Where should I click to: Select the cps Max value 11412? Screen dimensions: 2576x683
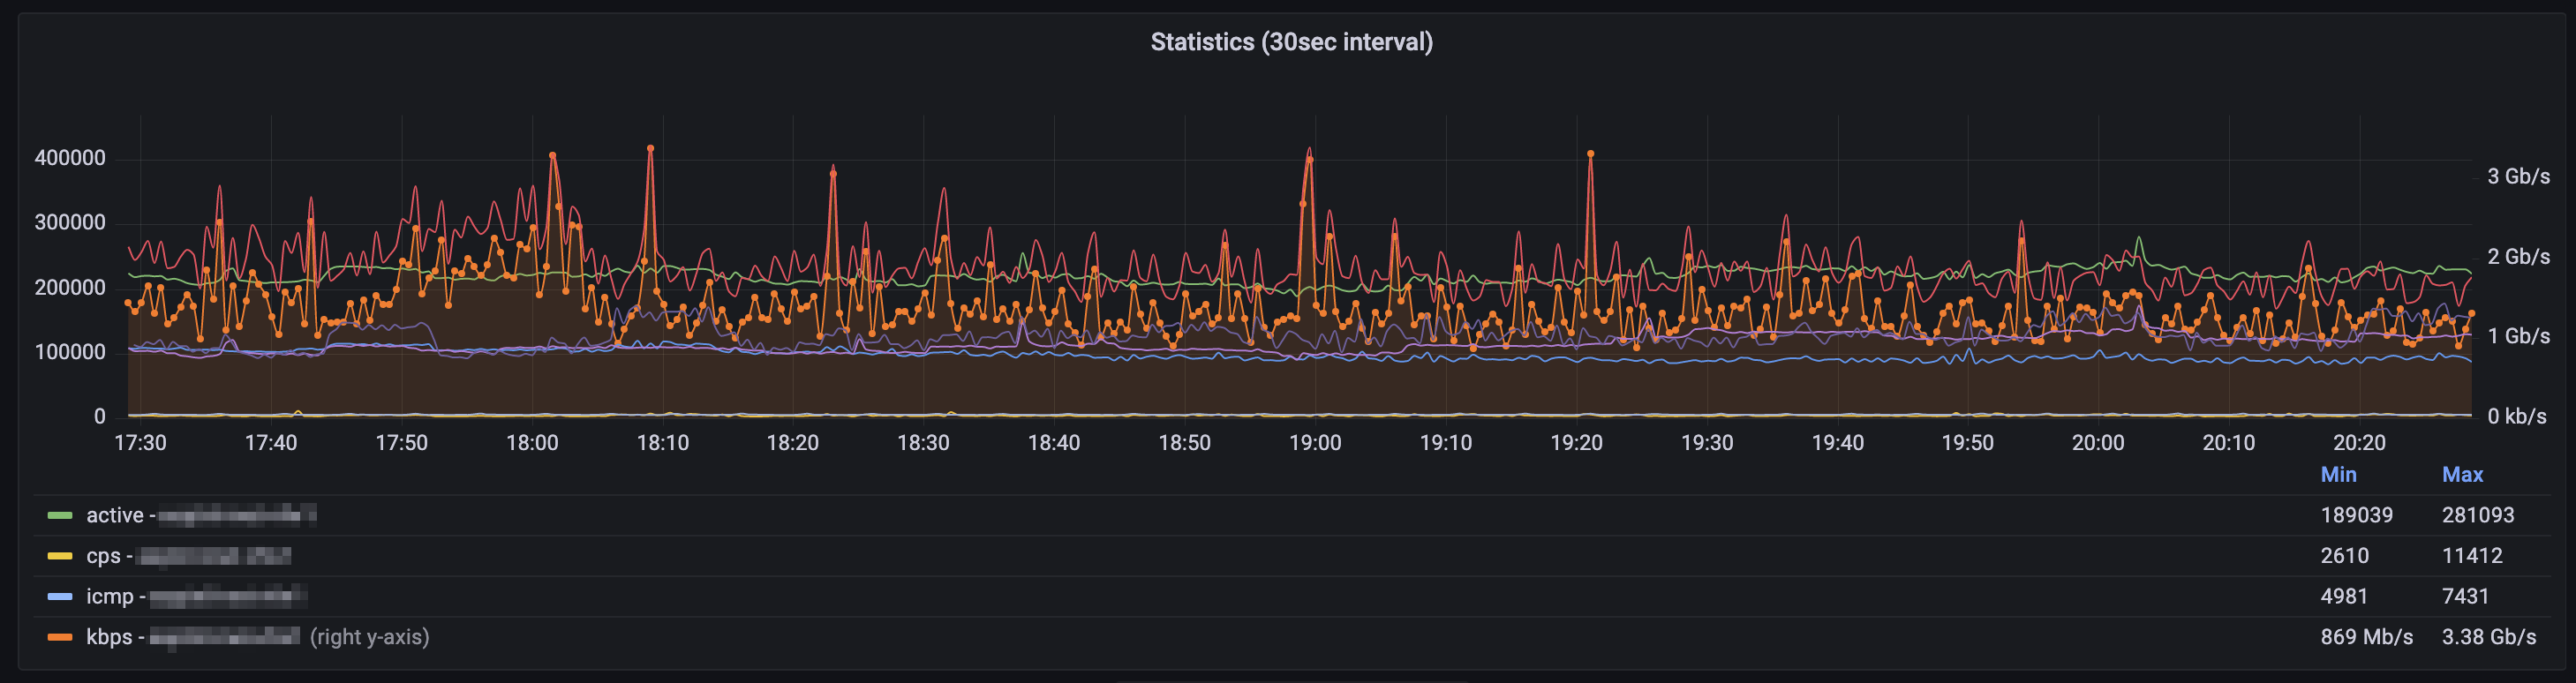click(2472, 556)
